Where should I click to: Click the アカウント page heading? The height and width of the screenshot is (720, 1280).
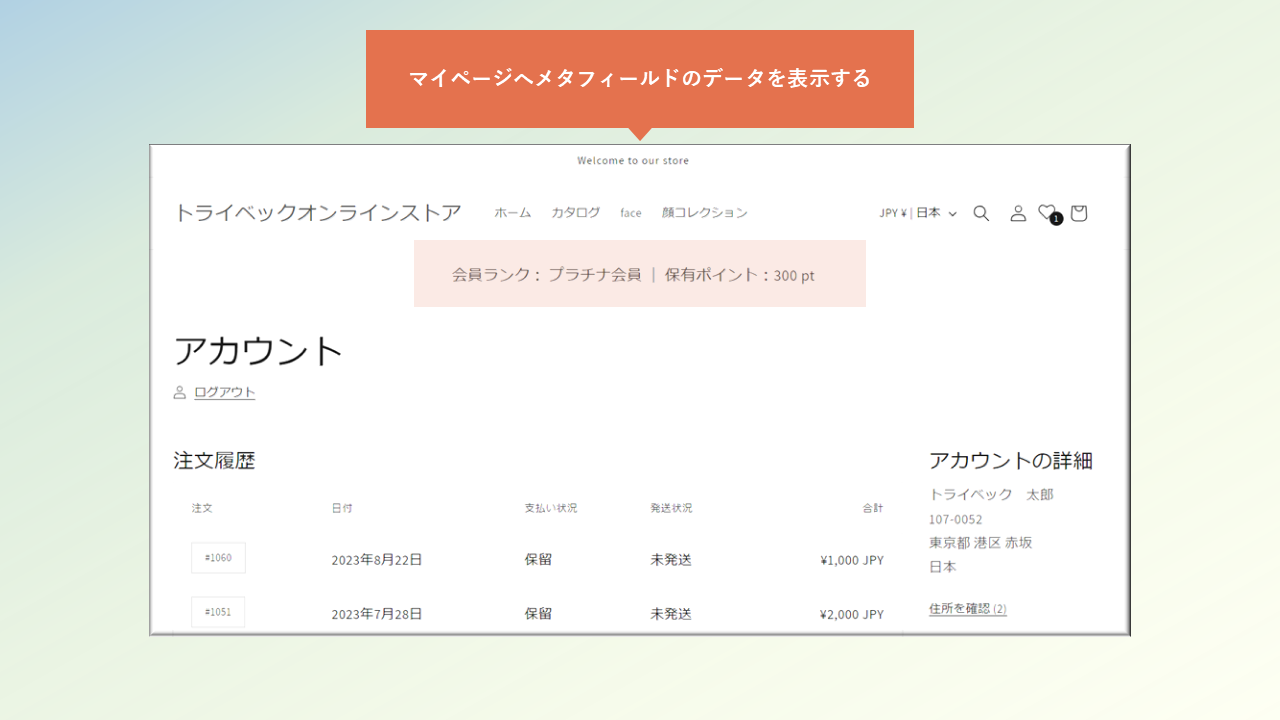click(x=259, y=351)
